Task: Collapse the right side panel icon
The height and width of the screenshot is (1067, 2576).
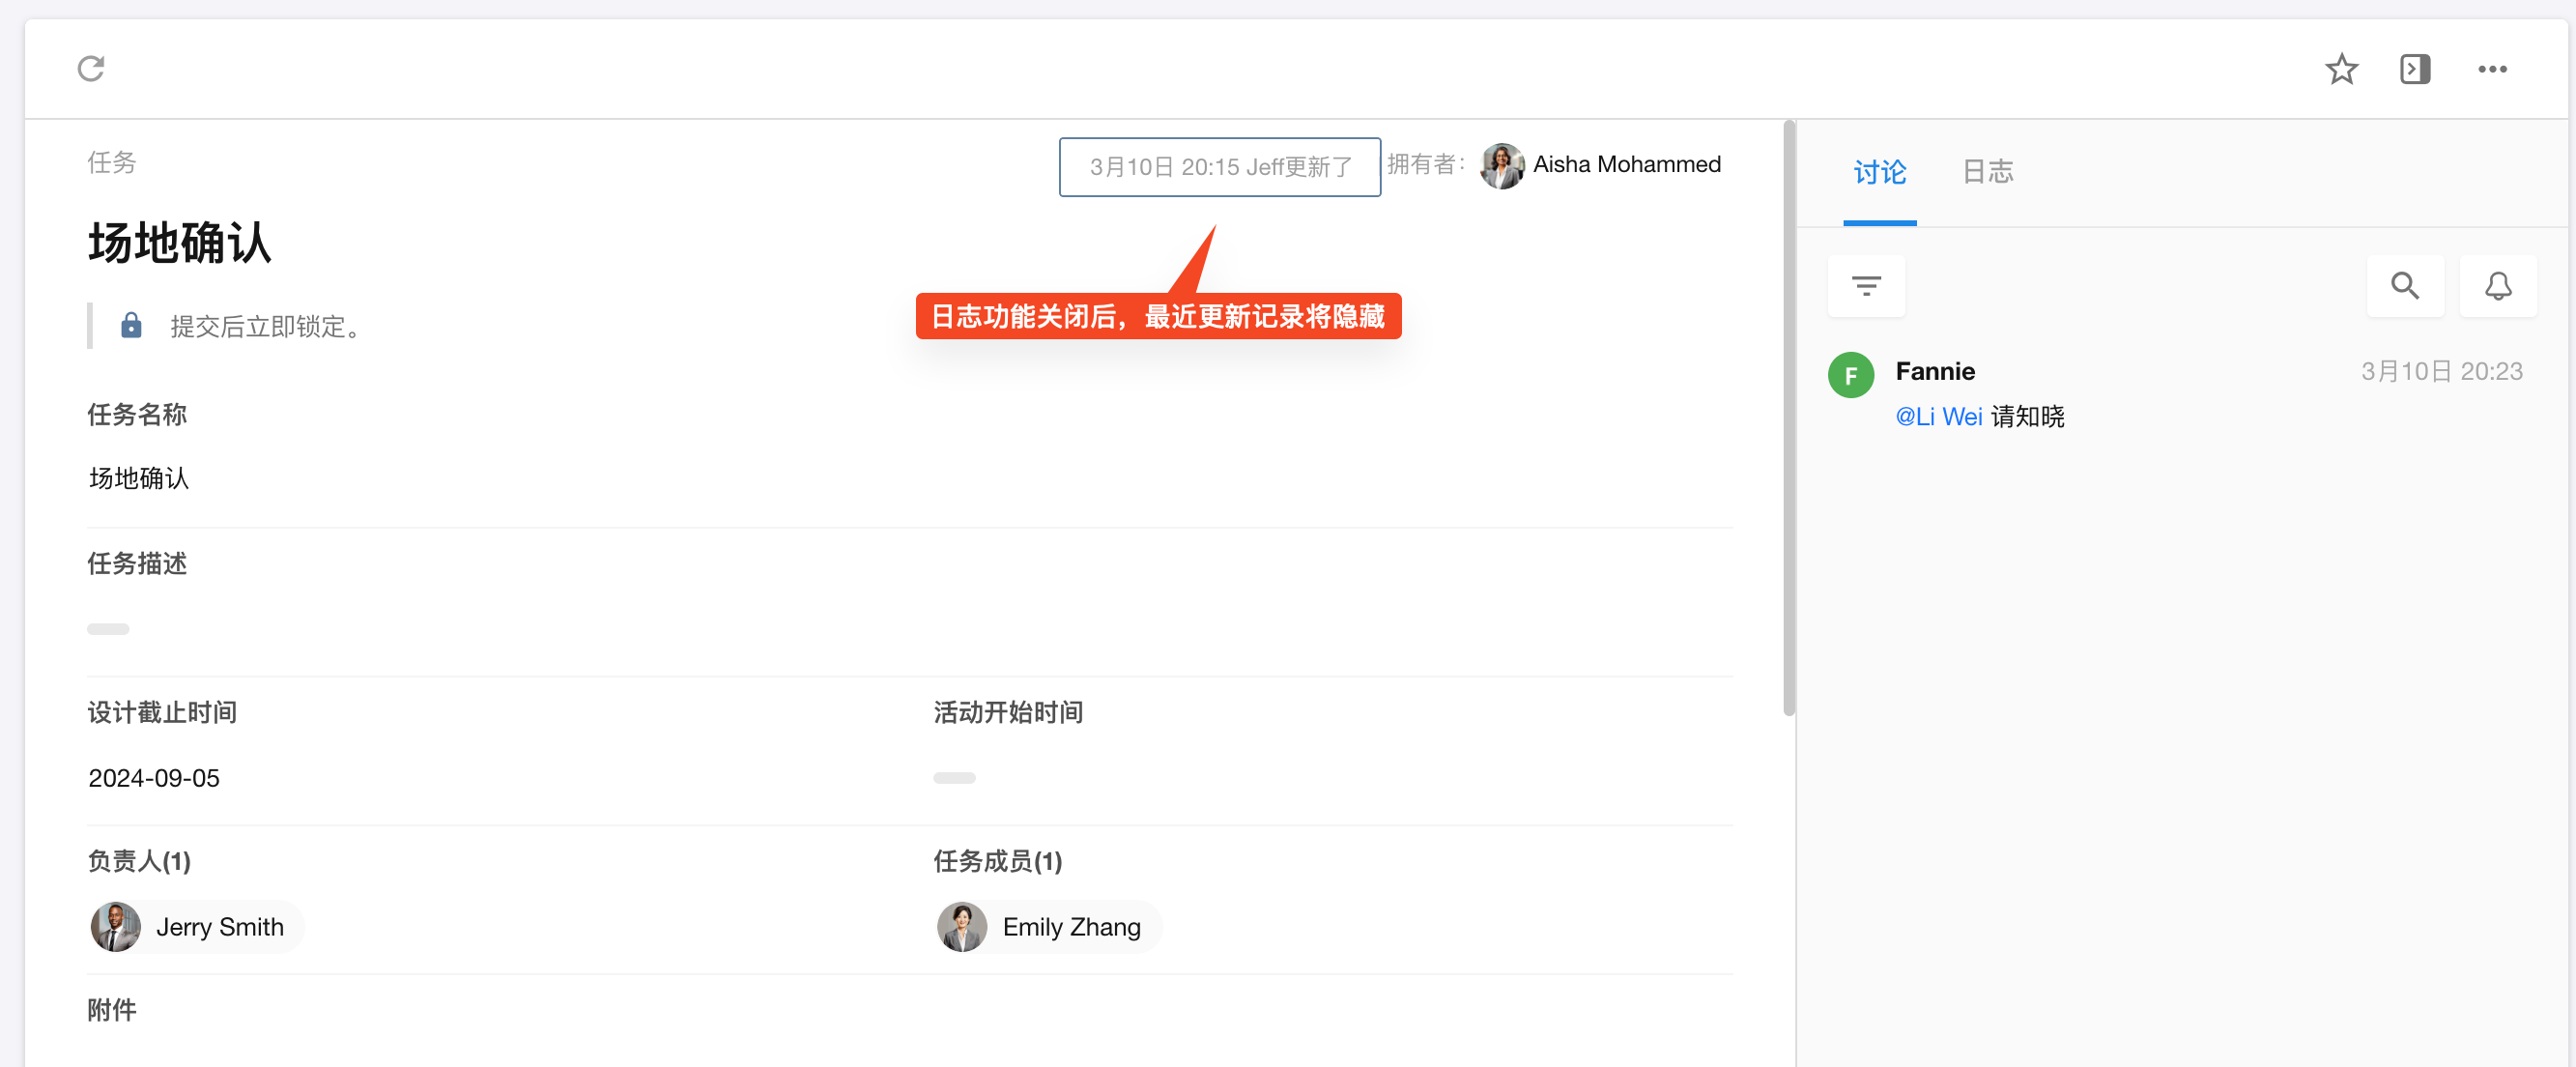Action: click(2414, 69)
